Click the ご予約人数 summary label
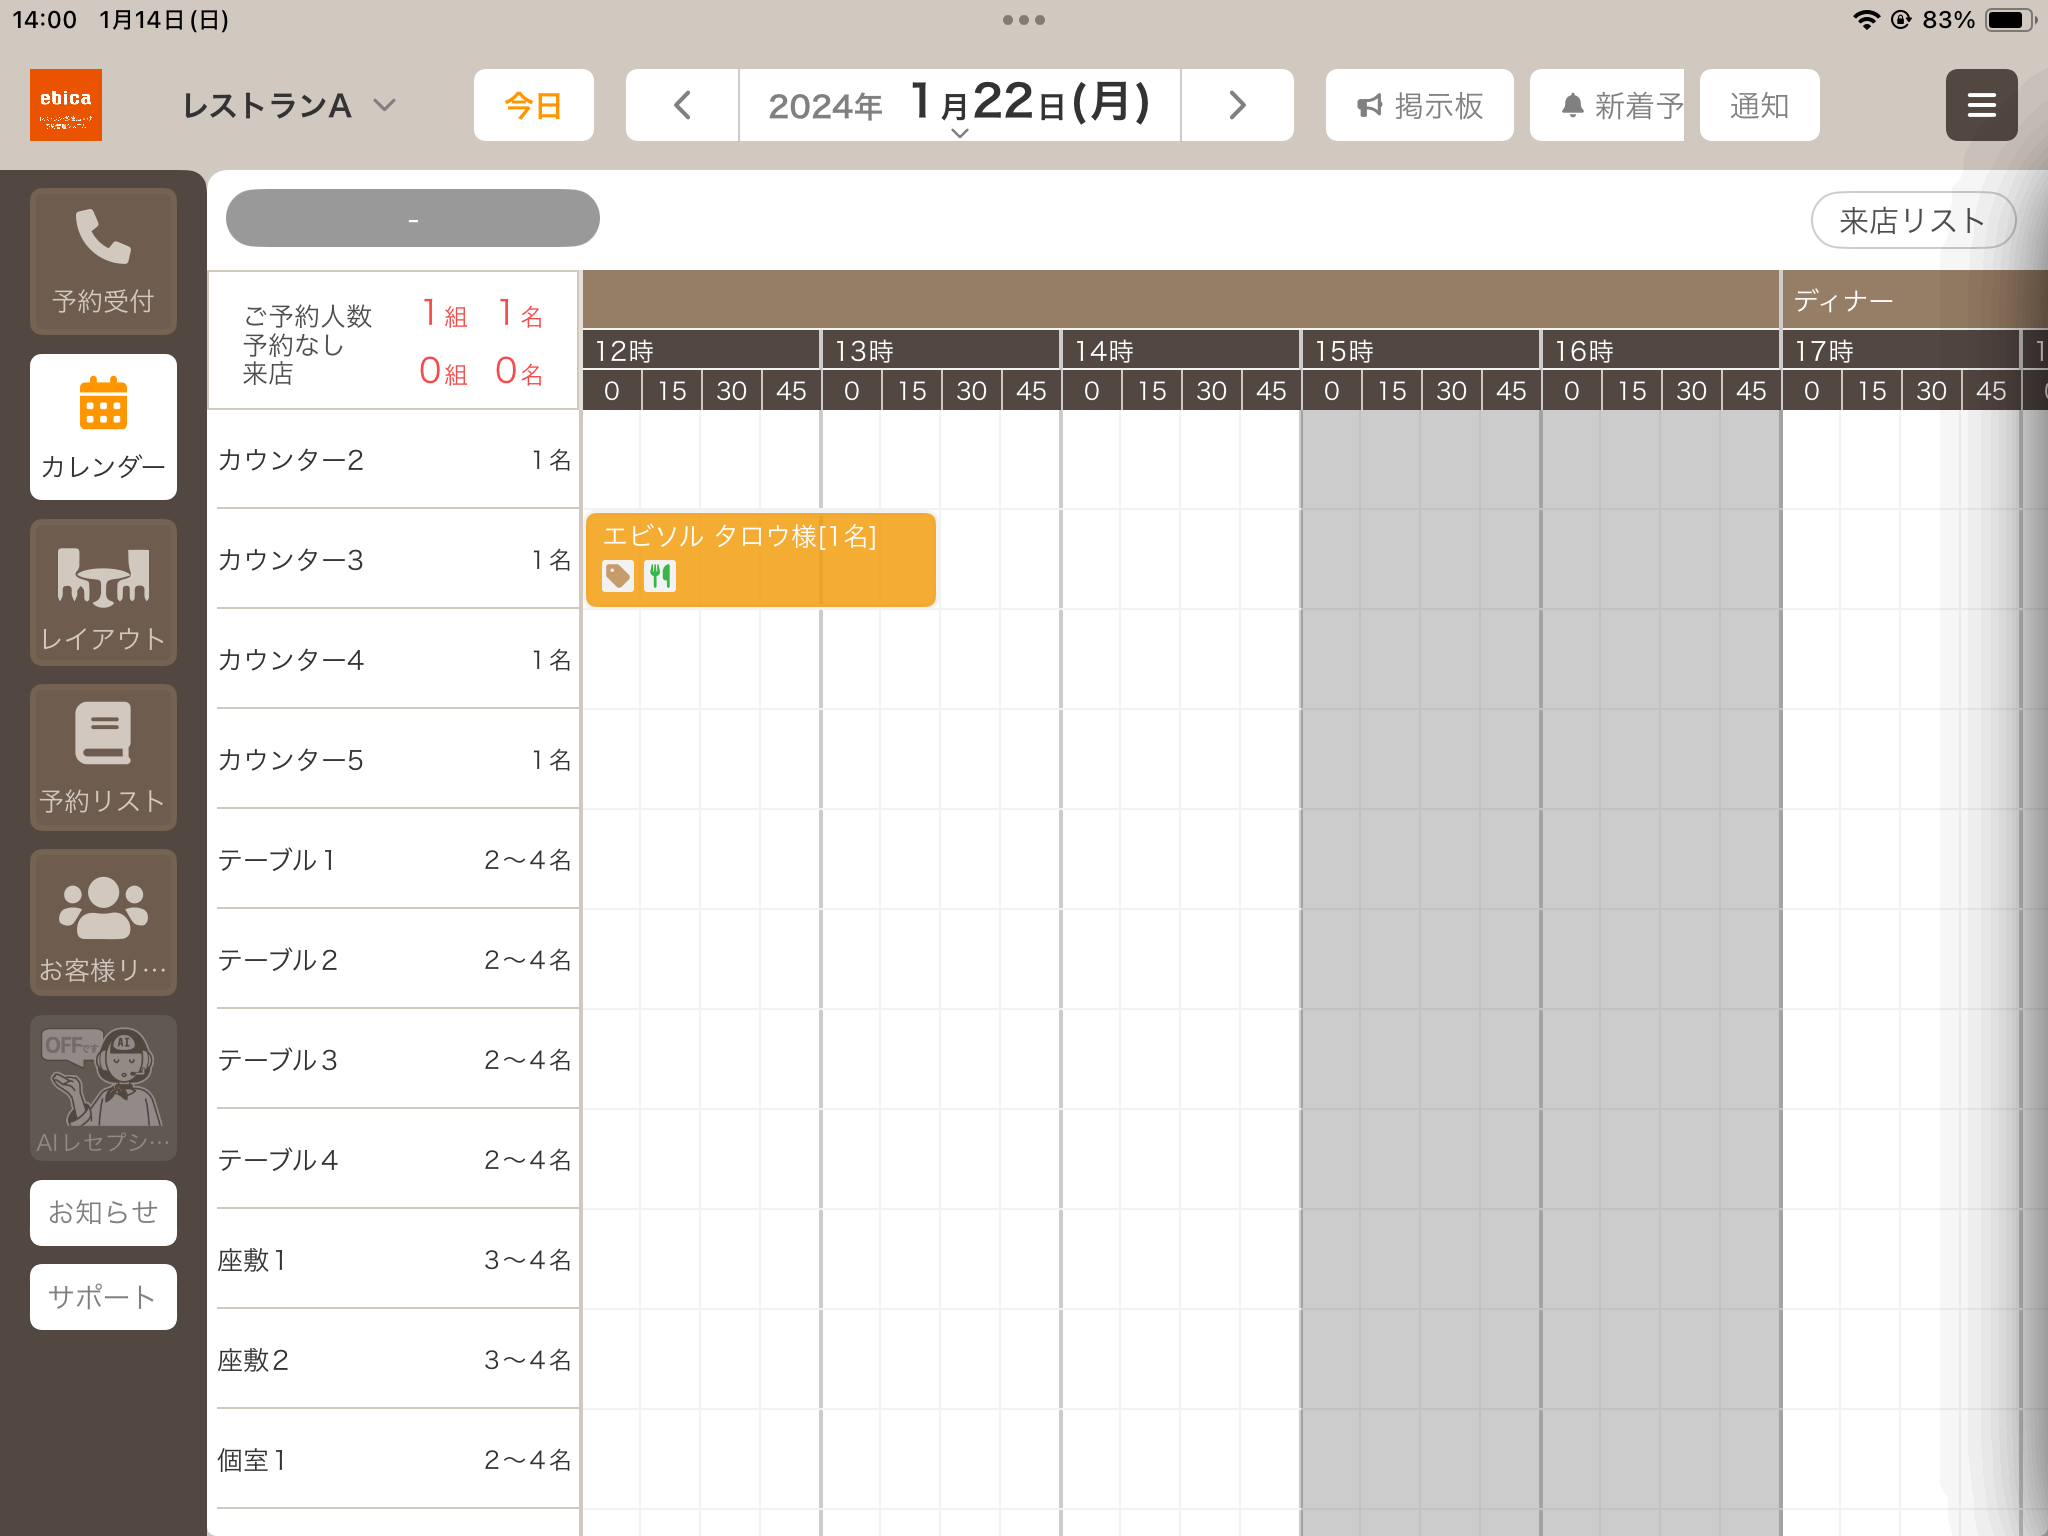 (x=308, y=316)
